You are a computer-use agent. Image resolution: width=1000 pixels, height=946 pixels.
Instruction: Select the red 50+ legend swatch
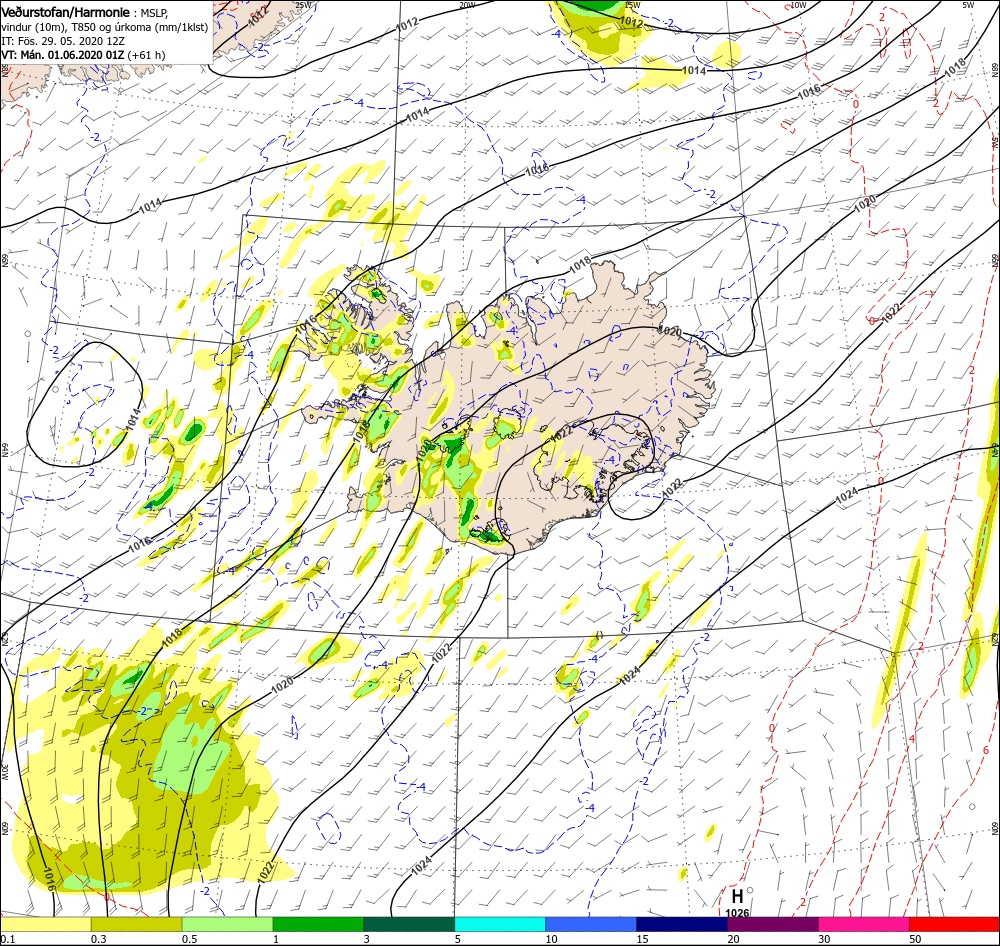point(954,924)
